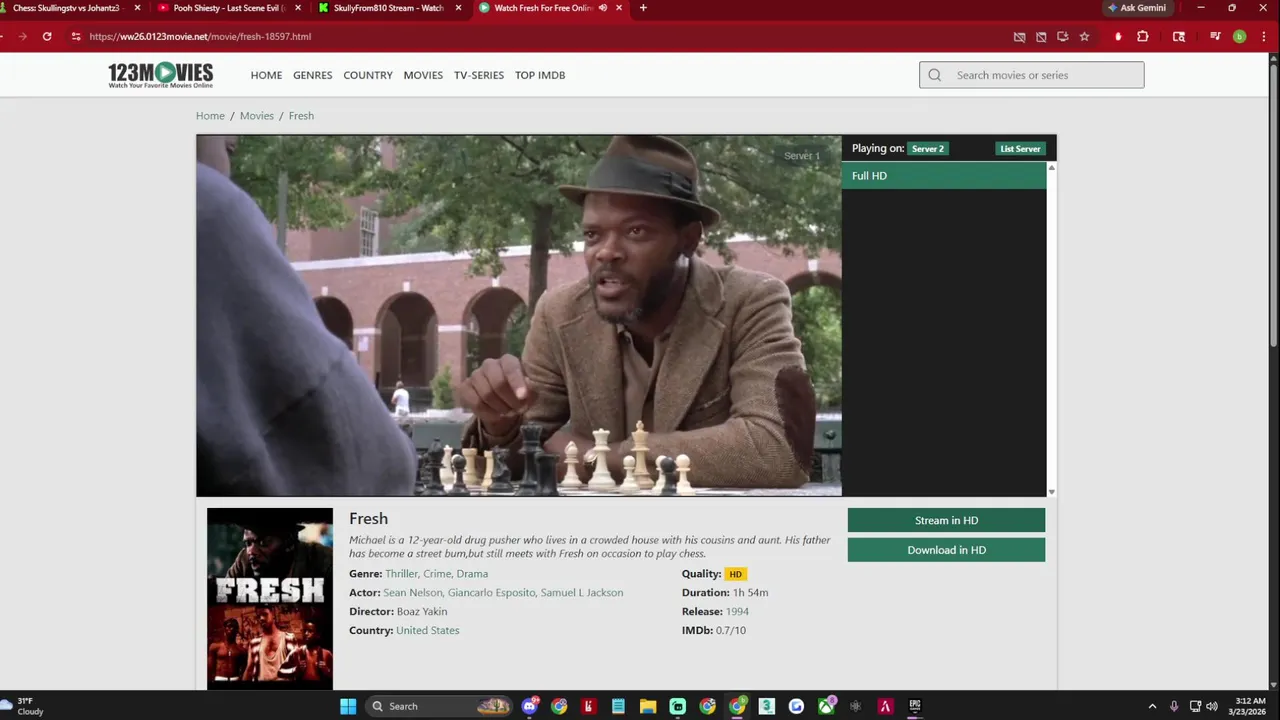
Task: Open actor Giancarlo Esposito link
Action: coord(492,593)
